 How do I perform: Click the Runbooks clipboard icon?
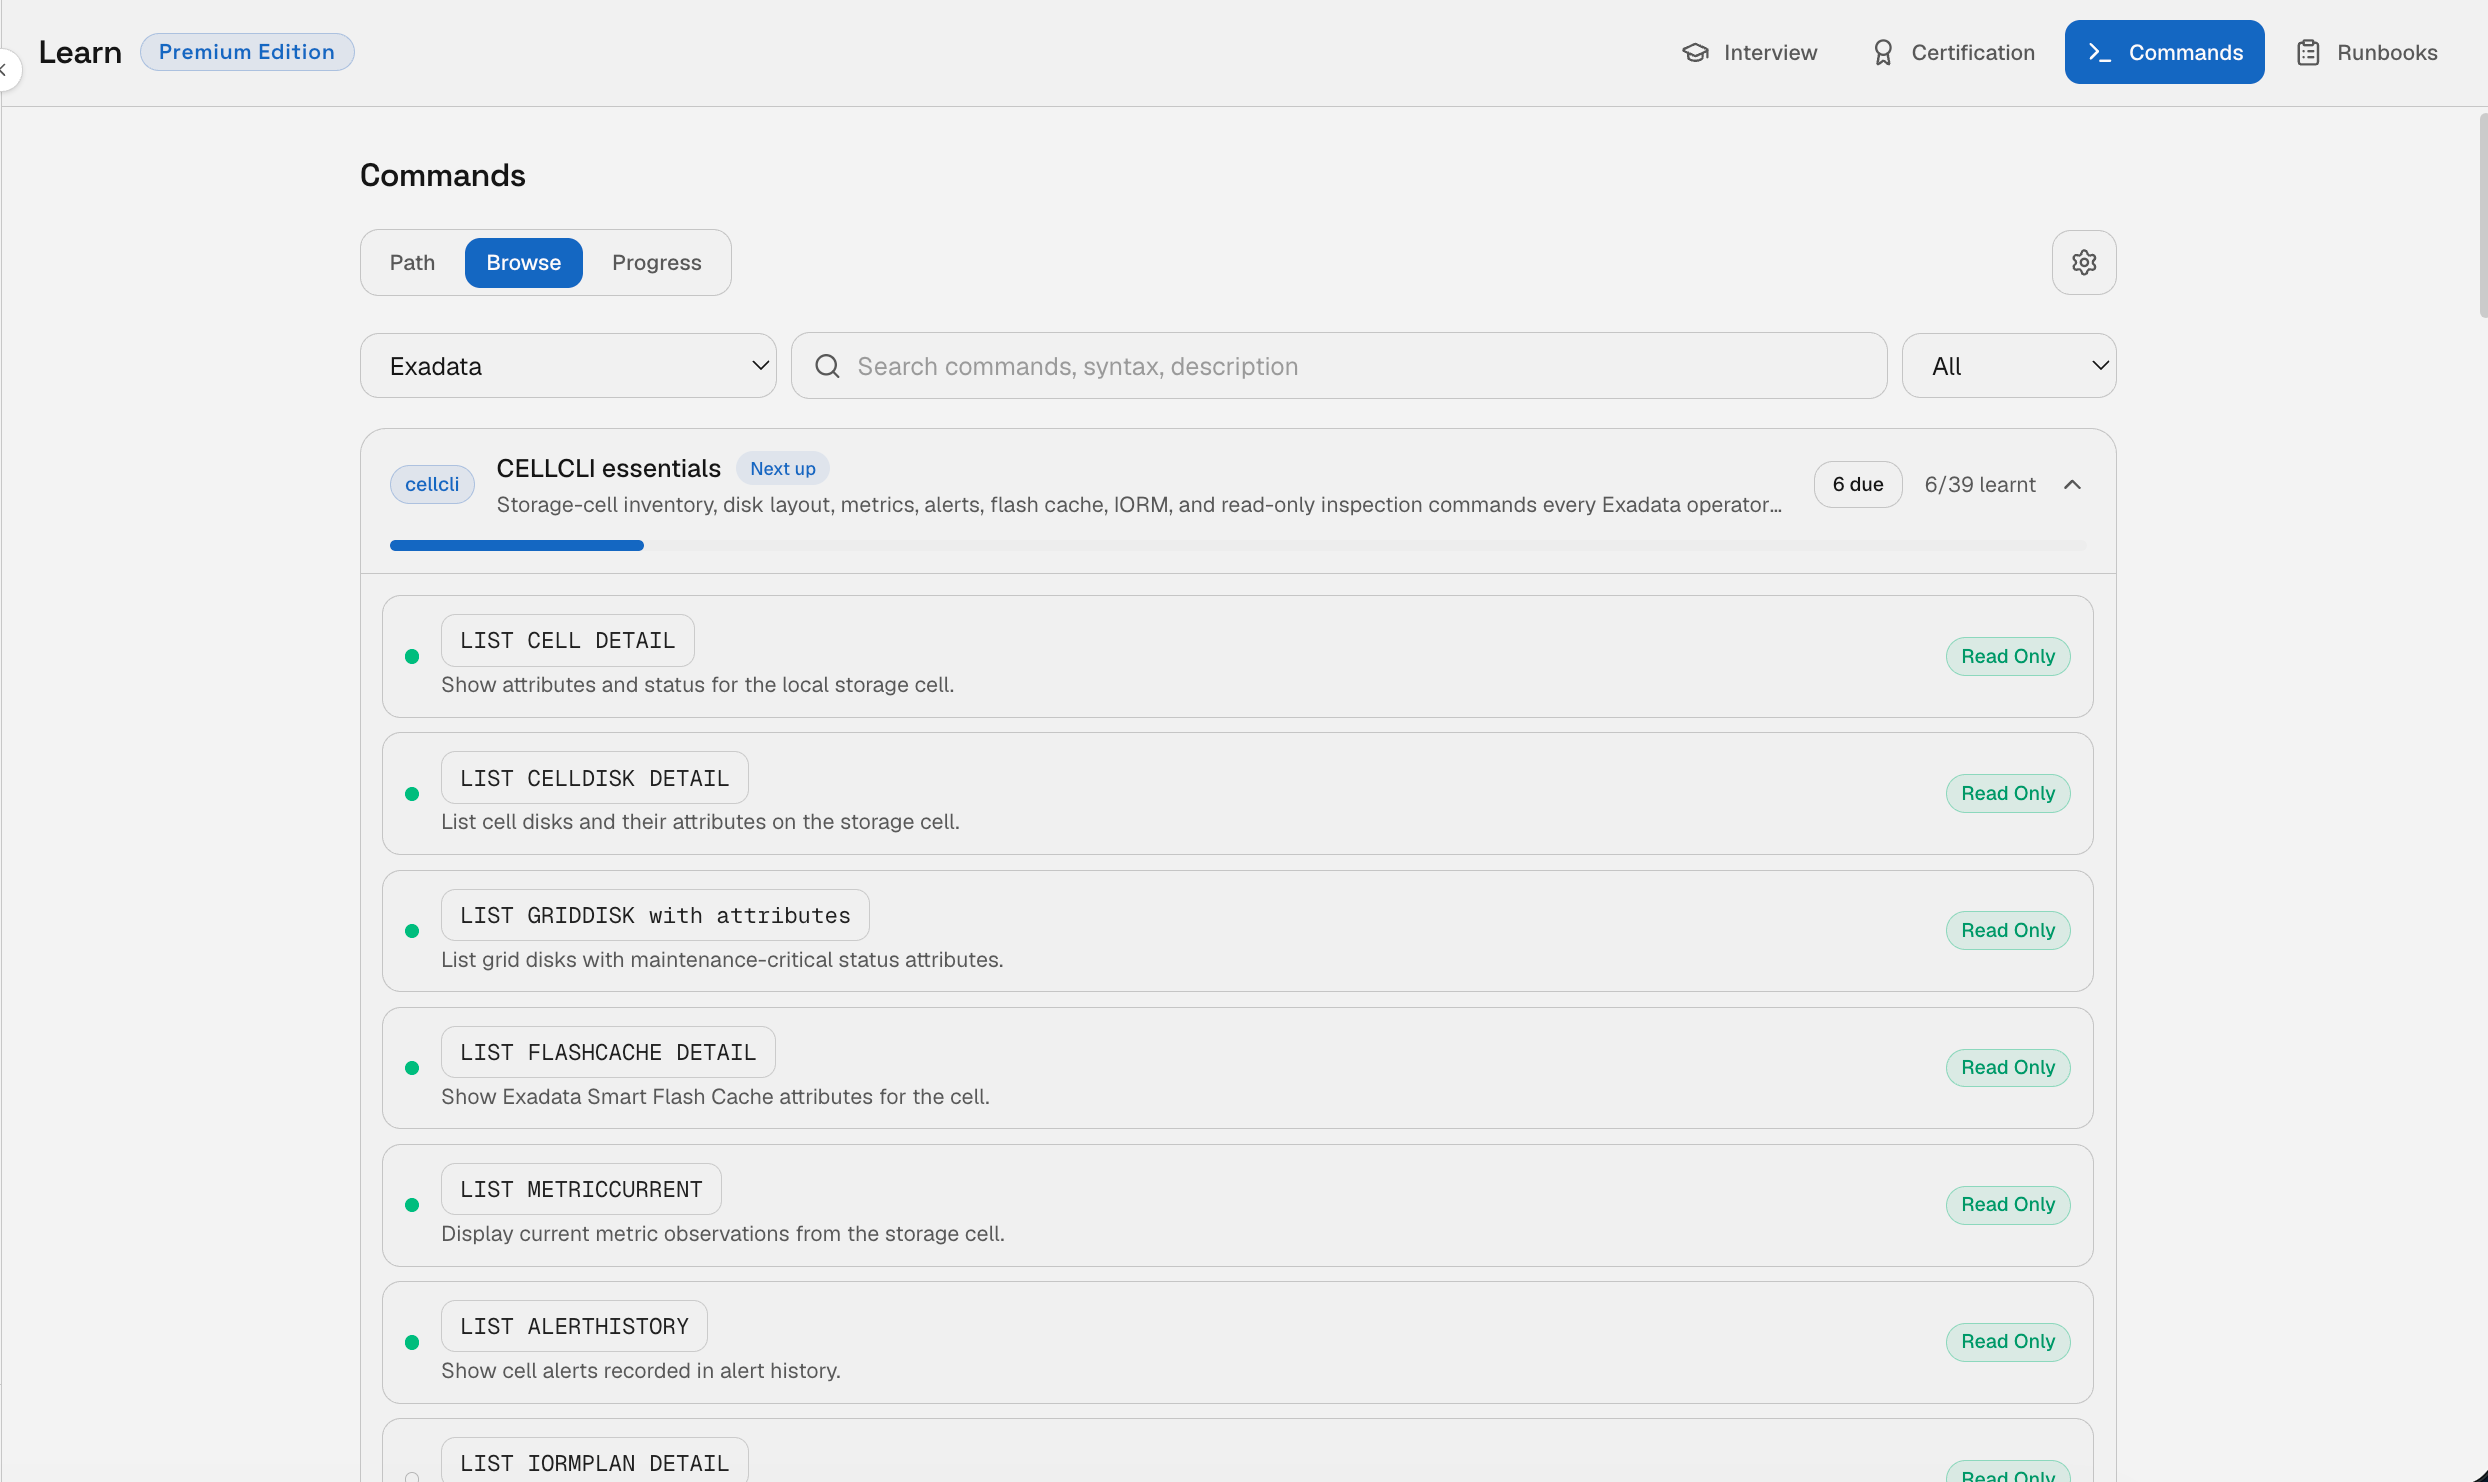tap(2308, 53)
